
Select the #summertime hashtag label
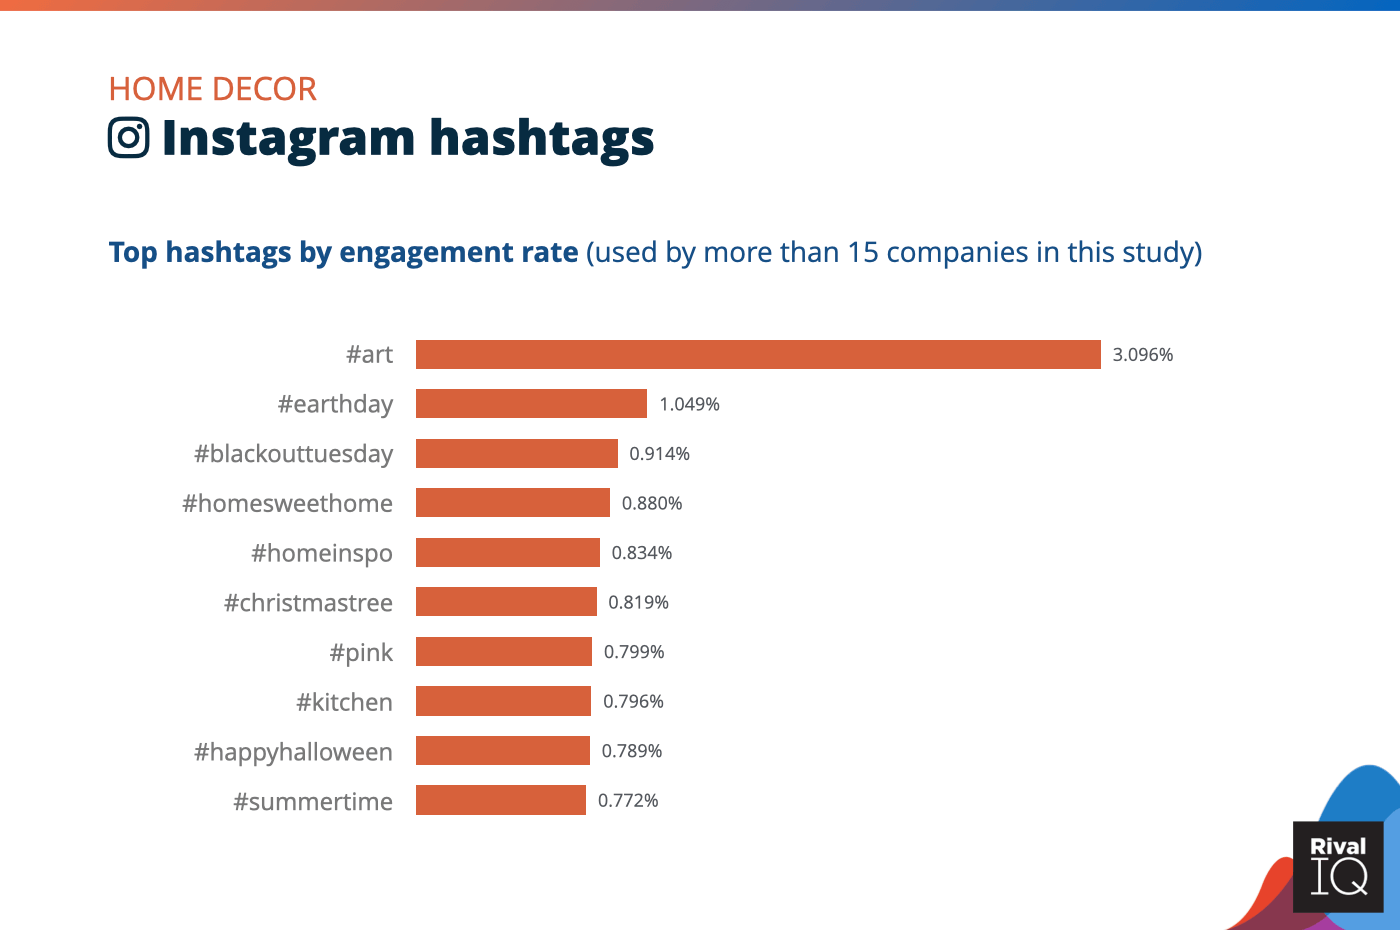(313, 801)
